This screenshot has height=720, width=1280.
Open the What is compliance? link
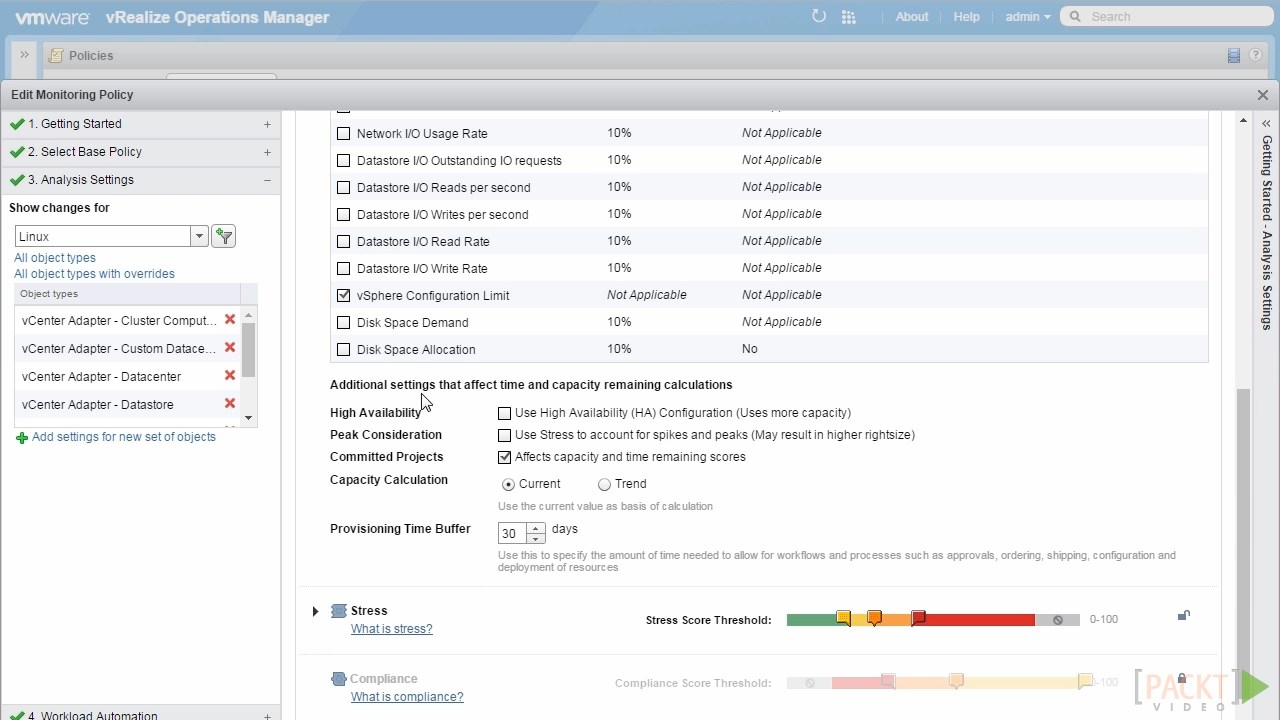tap(407, 697)
